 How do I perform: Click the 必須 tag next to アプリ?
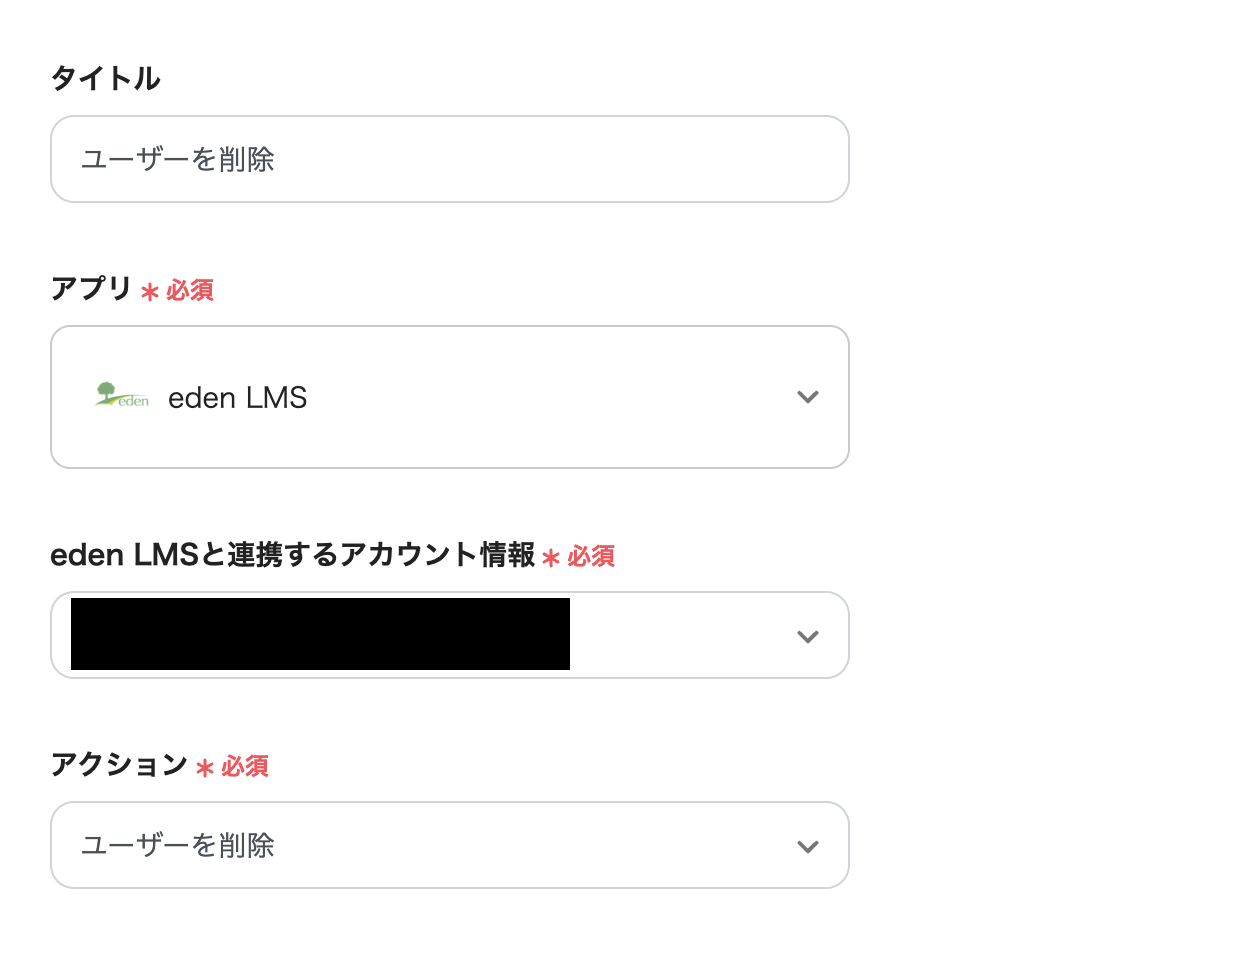pyautogui.click(x=190, y=290)
